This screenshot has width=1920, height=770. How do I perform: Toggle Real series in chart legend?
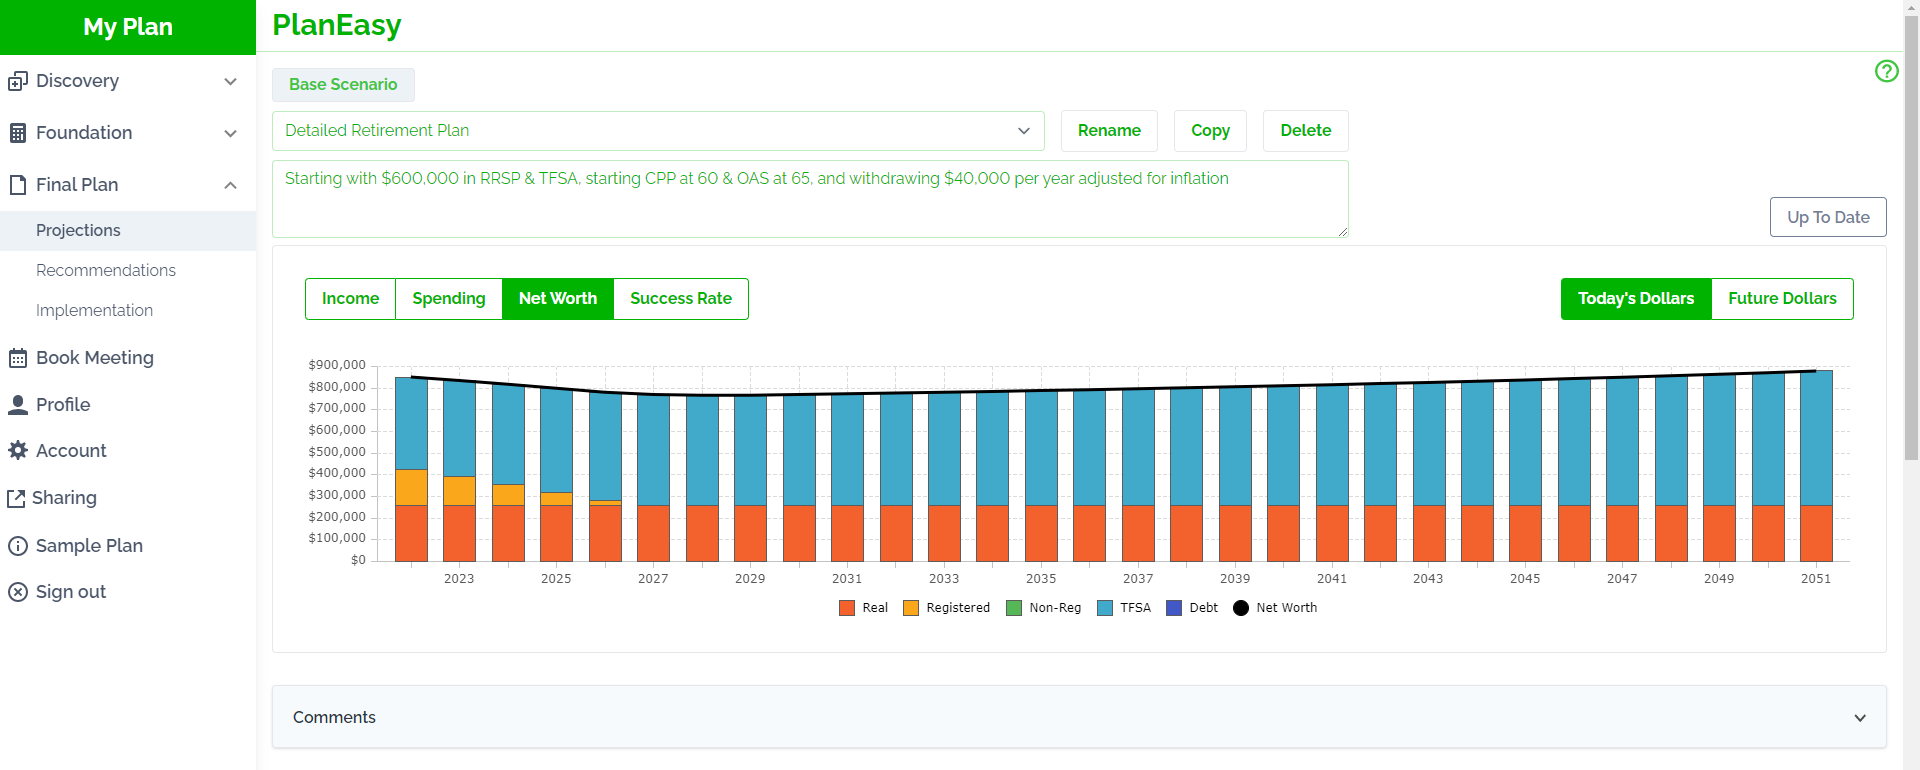(x=863, y=608)
